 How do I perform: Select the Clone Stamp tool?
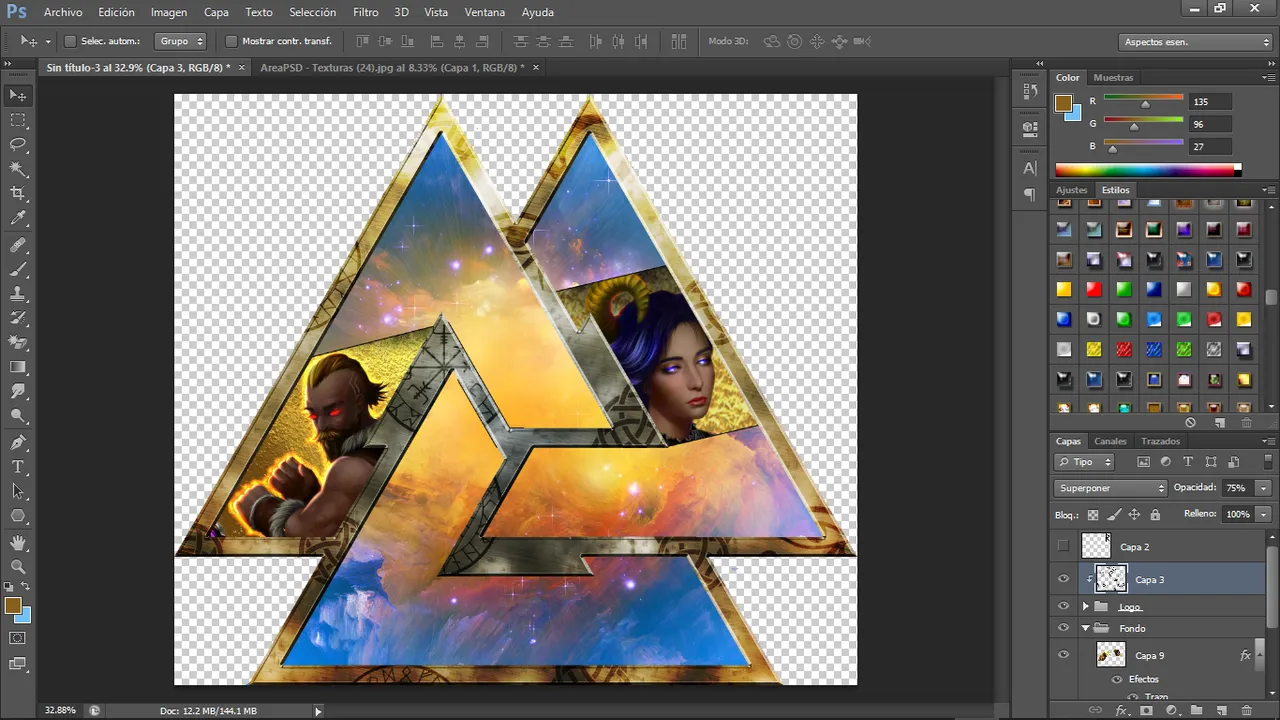pyautogui.click(x=18, y=294)
